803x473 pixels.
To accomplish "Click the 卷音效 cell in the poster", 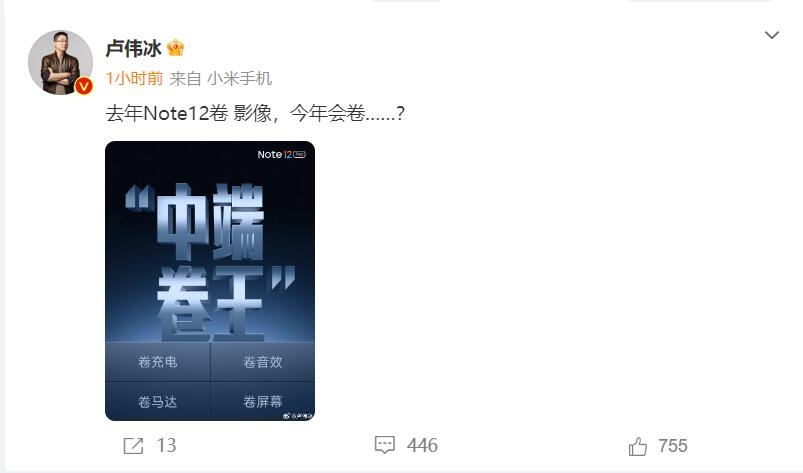I will (x=263, y=362).
